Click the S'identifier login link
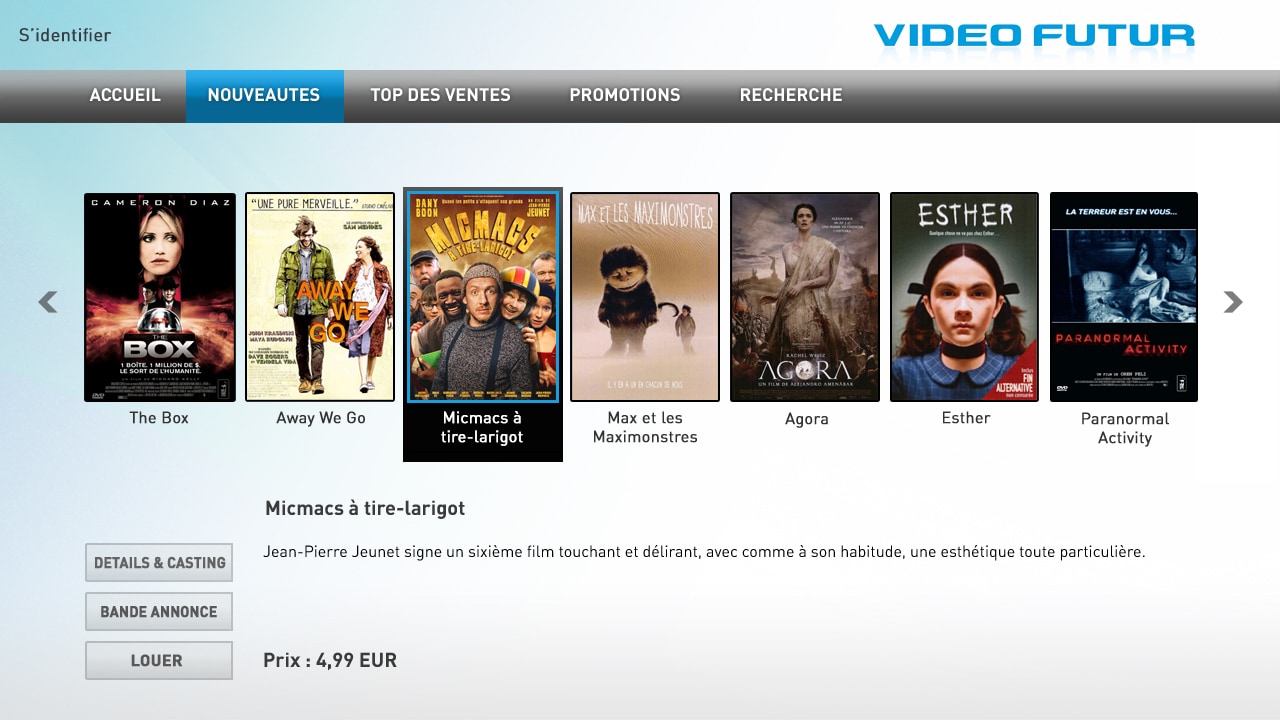Viewport: 1280px width, 720px height. 65,35
